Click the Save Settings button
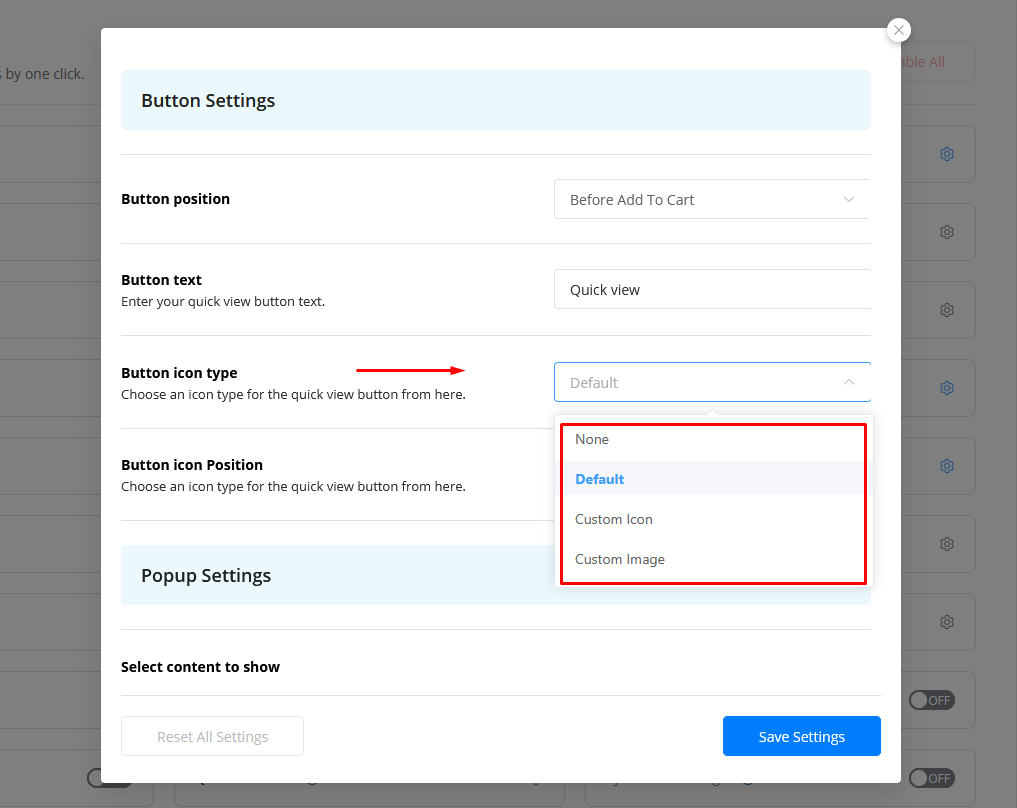1017x808 pixels. [x=801, y=736]
